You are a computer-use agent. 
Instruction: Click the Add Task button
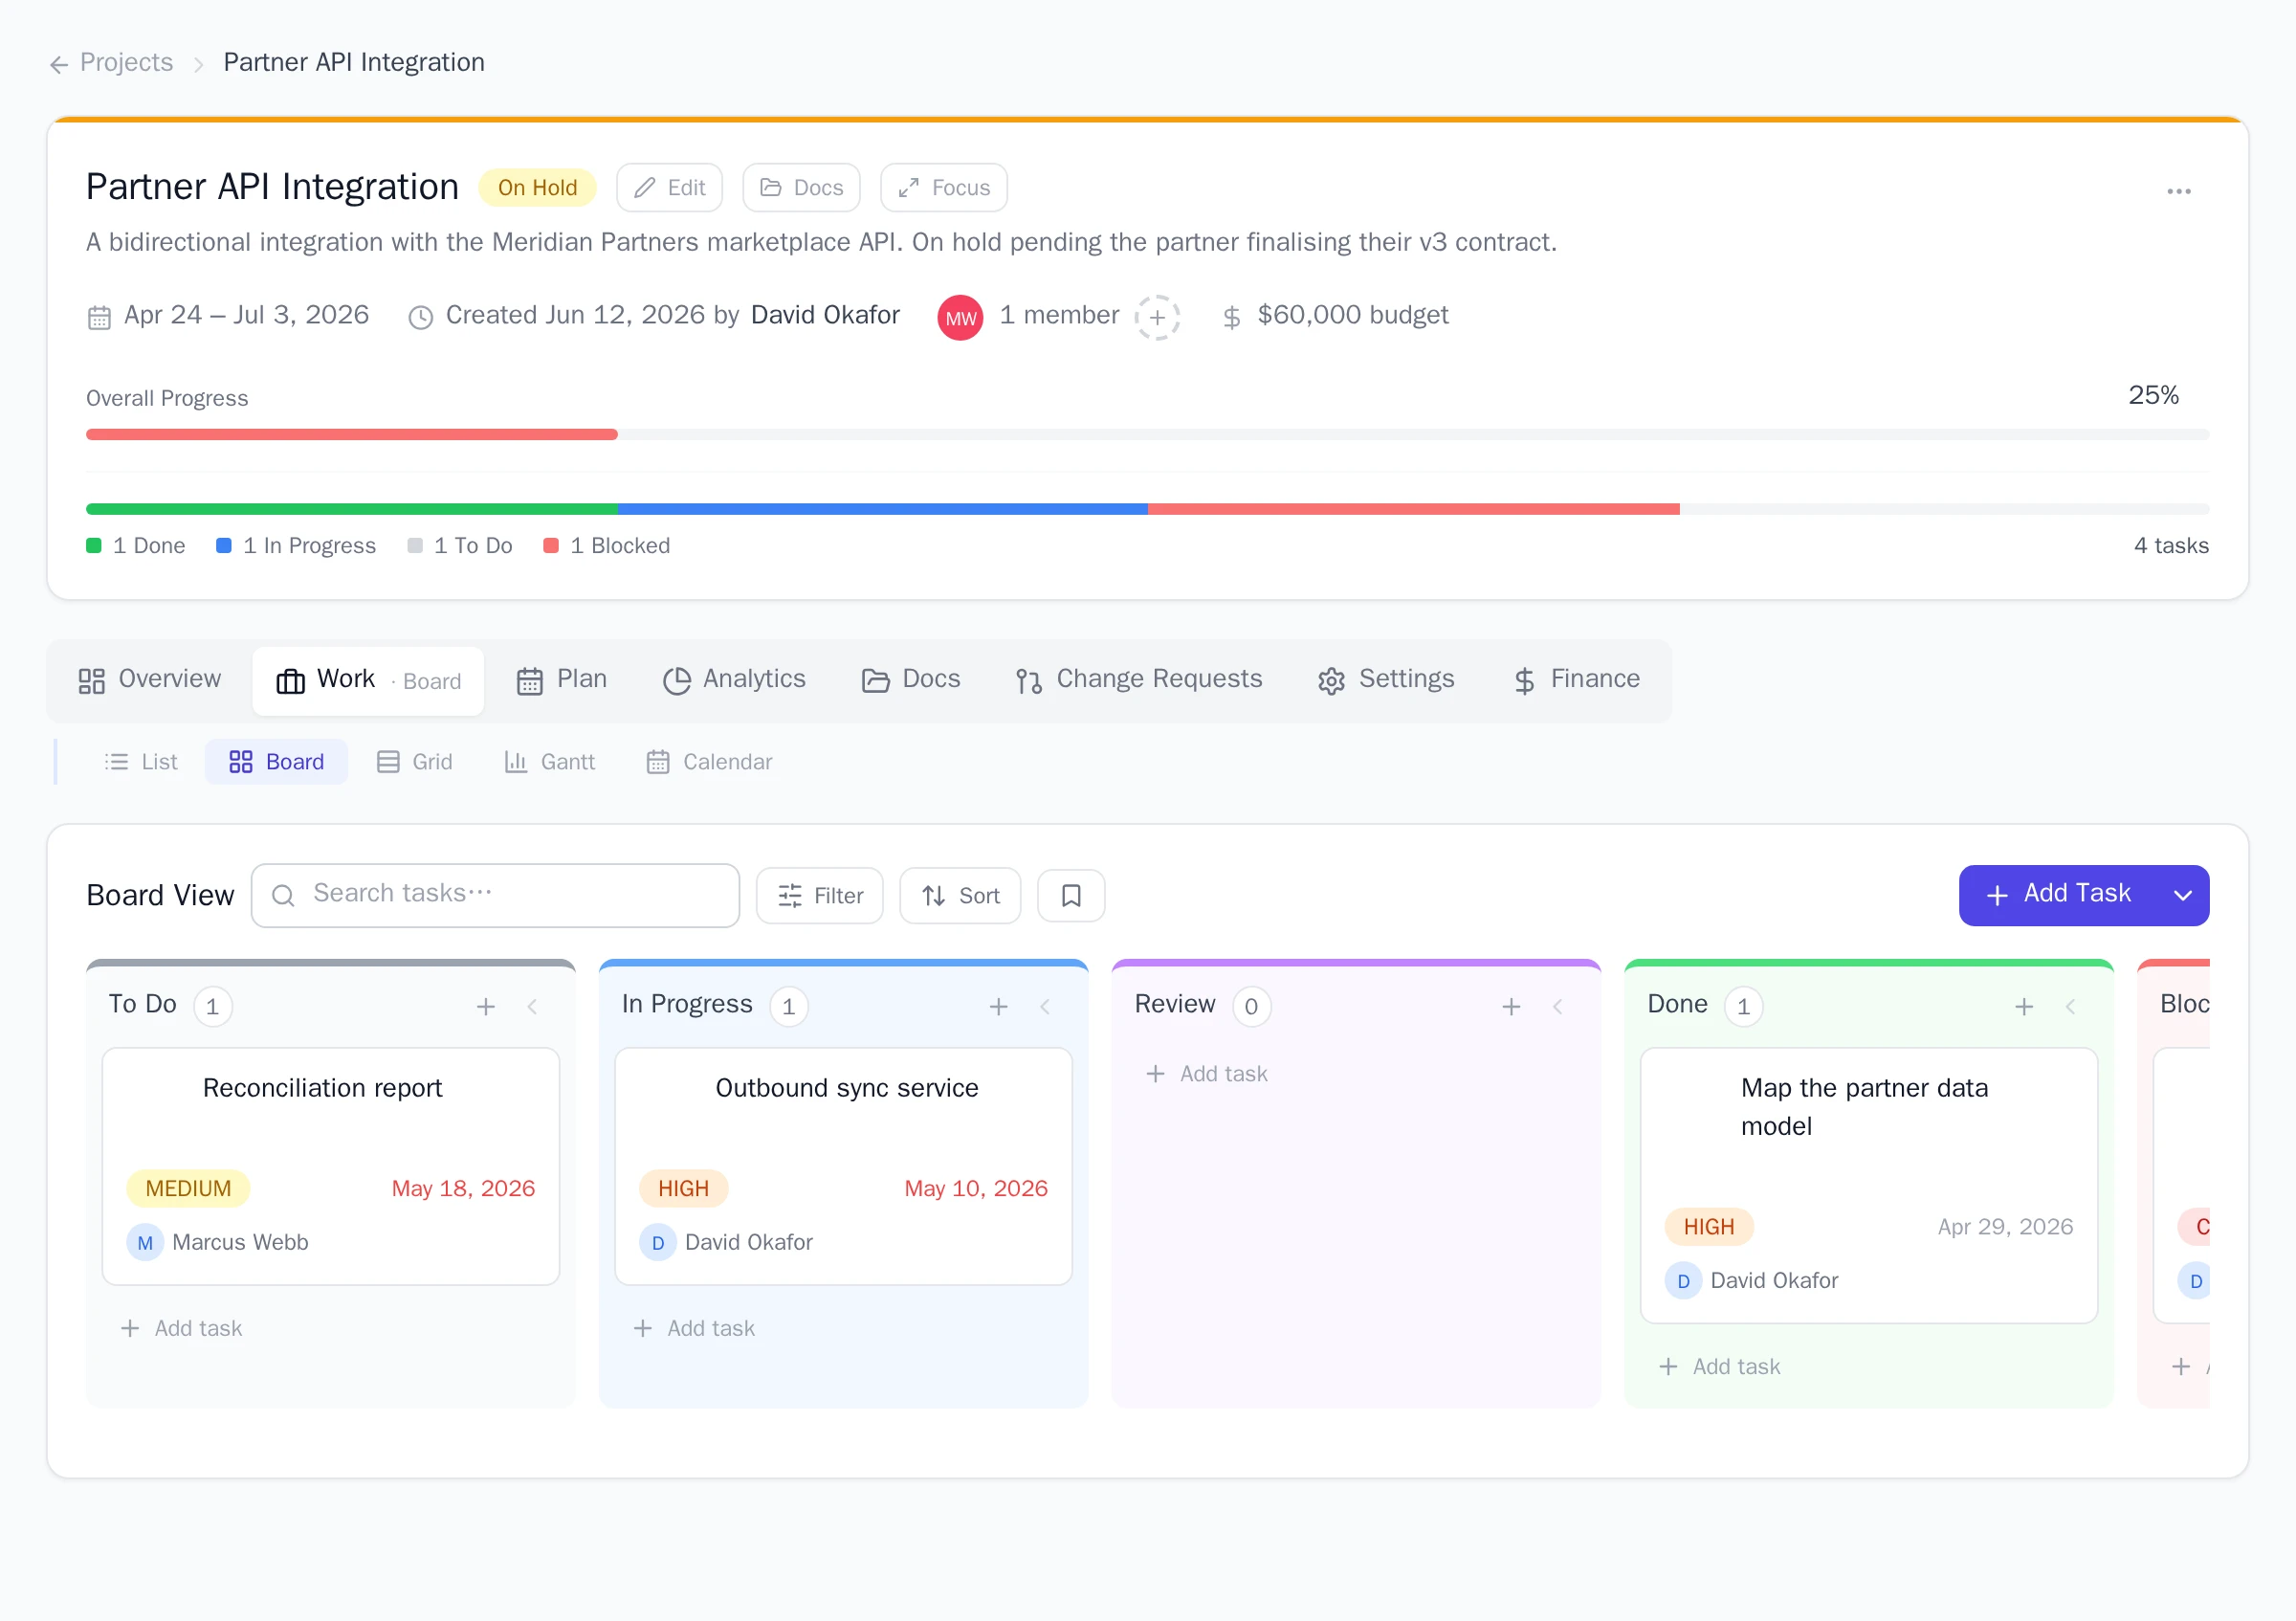(2058, 895)
